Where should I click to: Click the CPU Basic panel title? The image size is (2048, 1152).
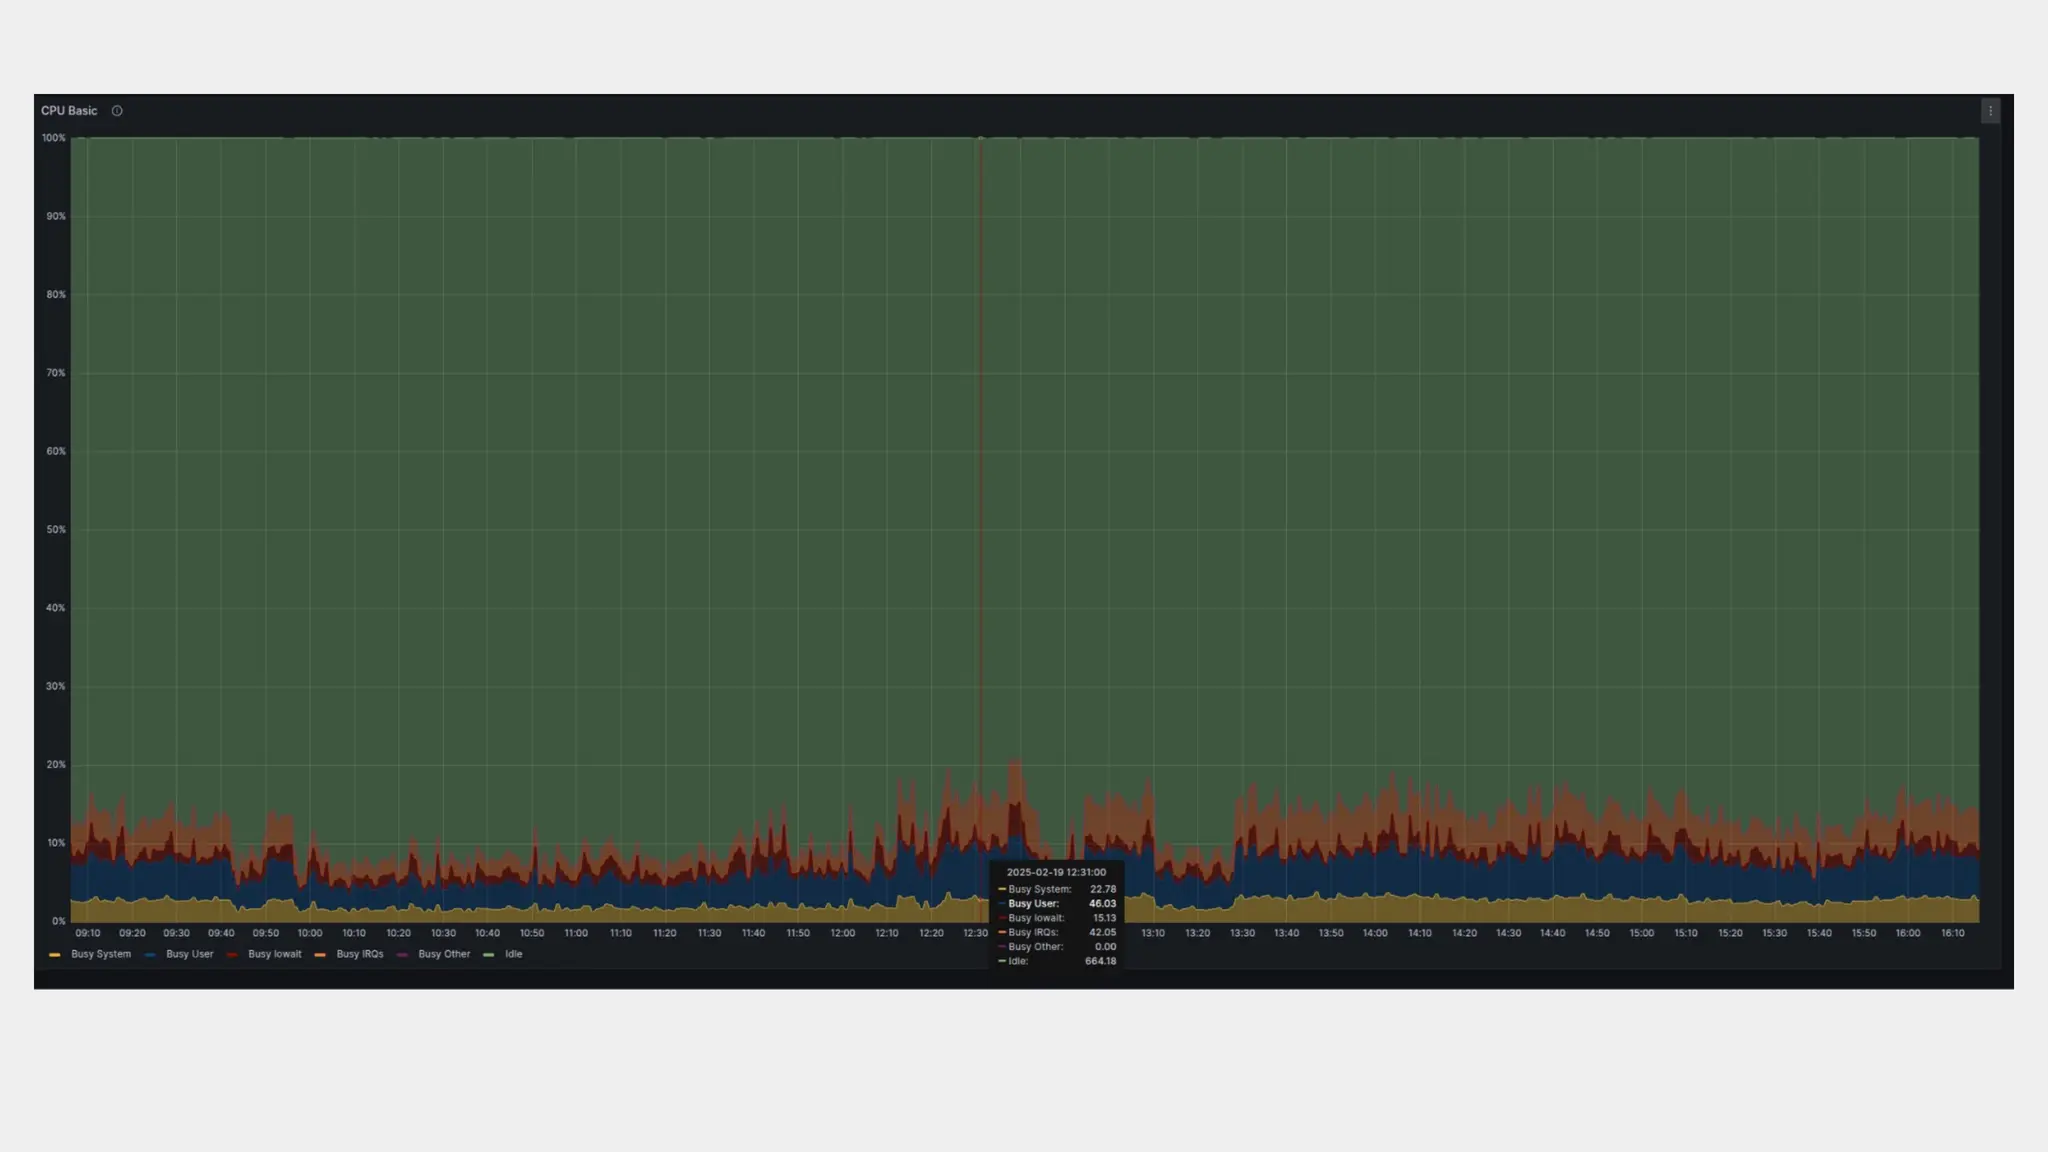pos(69,111)
